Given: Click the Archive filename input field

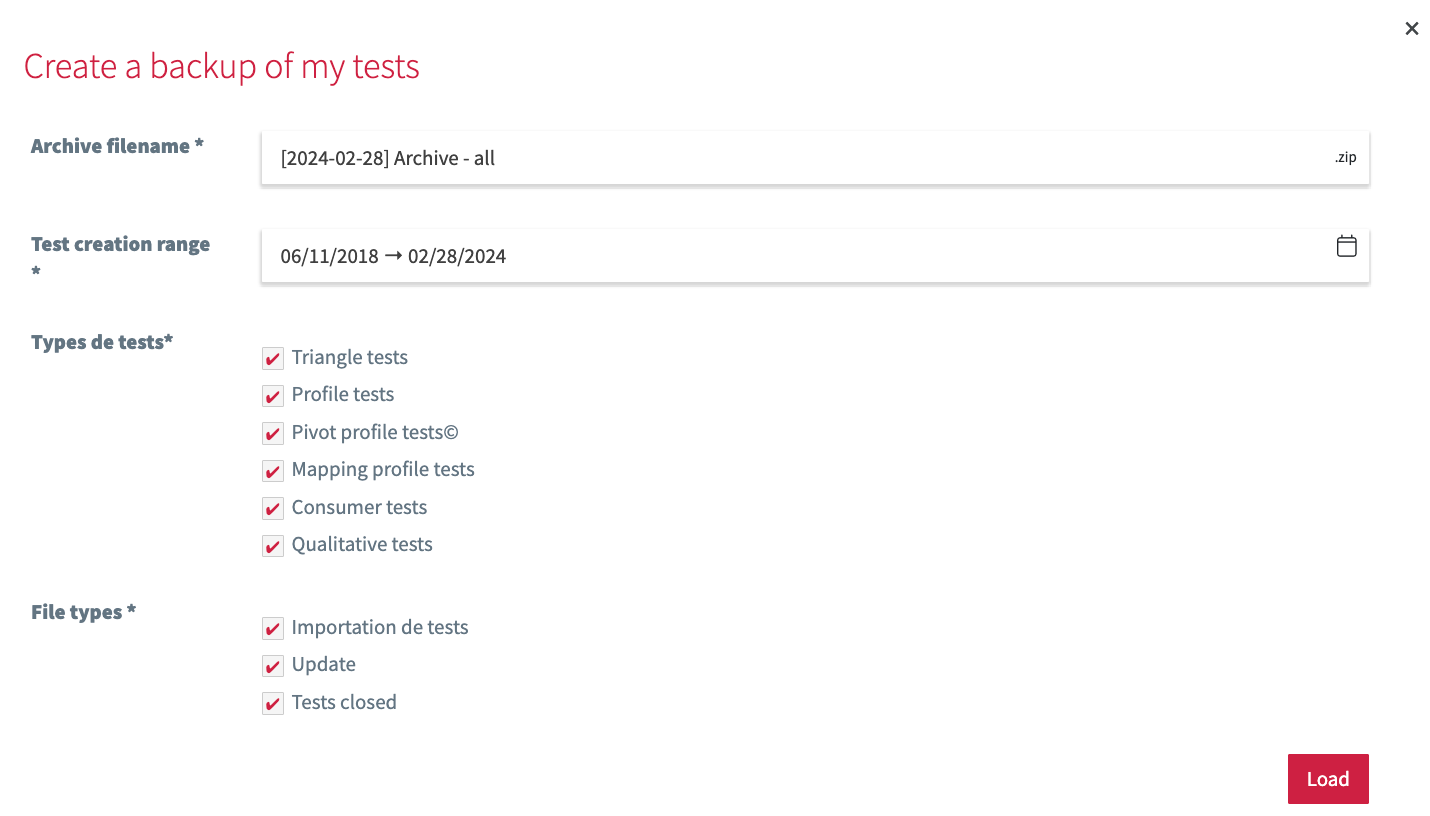Looking at the screenshot, I should 700,157.
